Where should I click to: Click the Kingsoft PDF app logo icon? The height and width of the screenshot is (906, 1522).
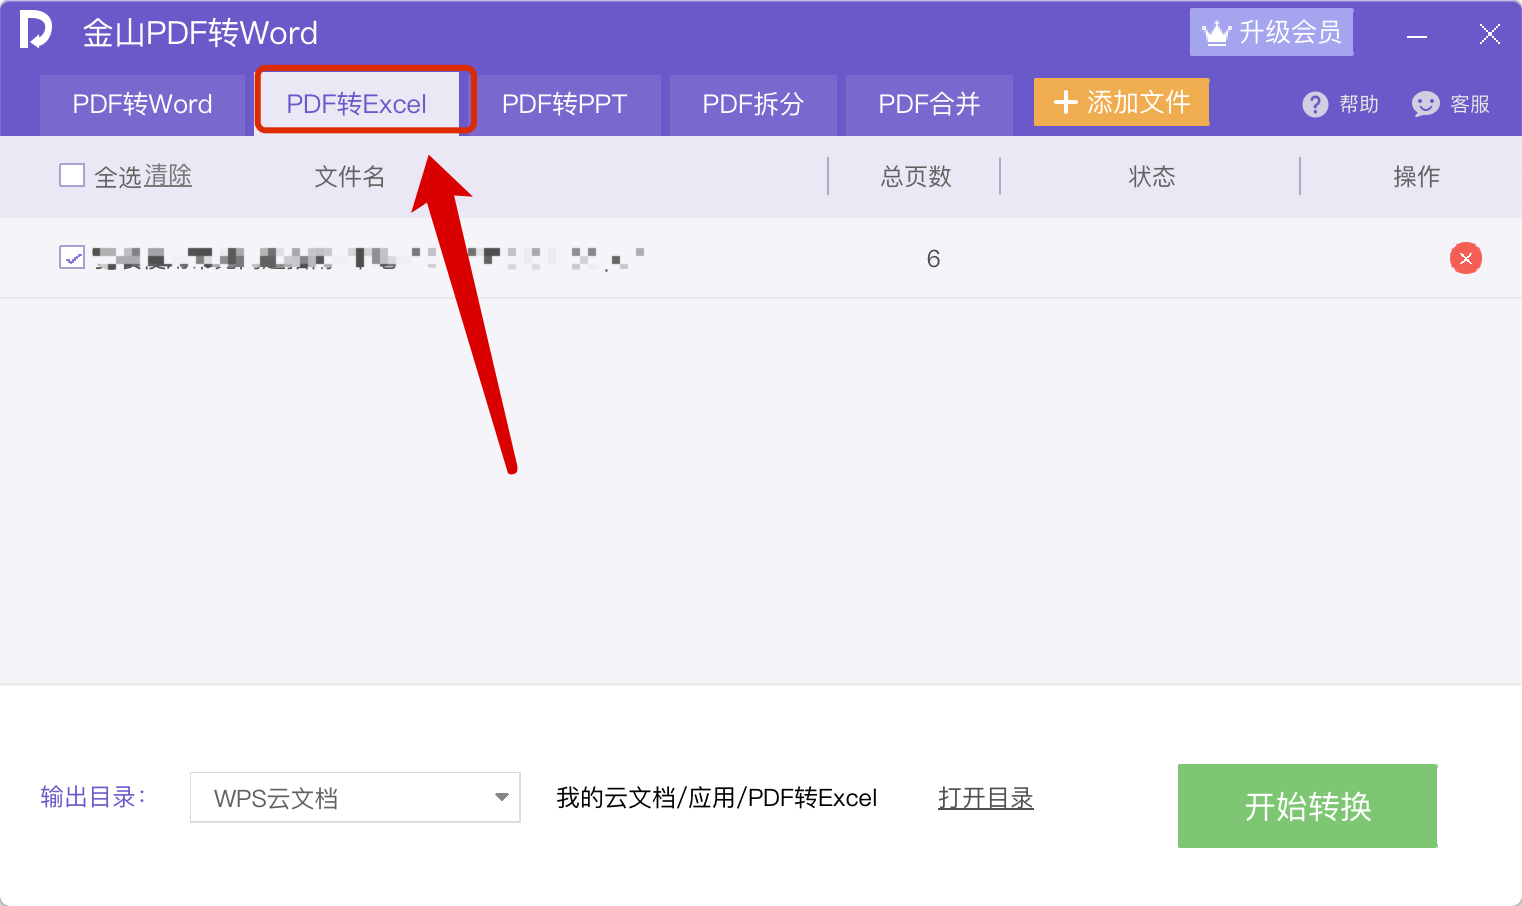(36, 30)
